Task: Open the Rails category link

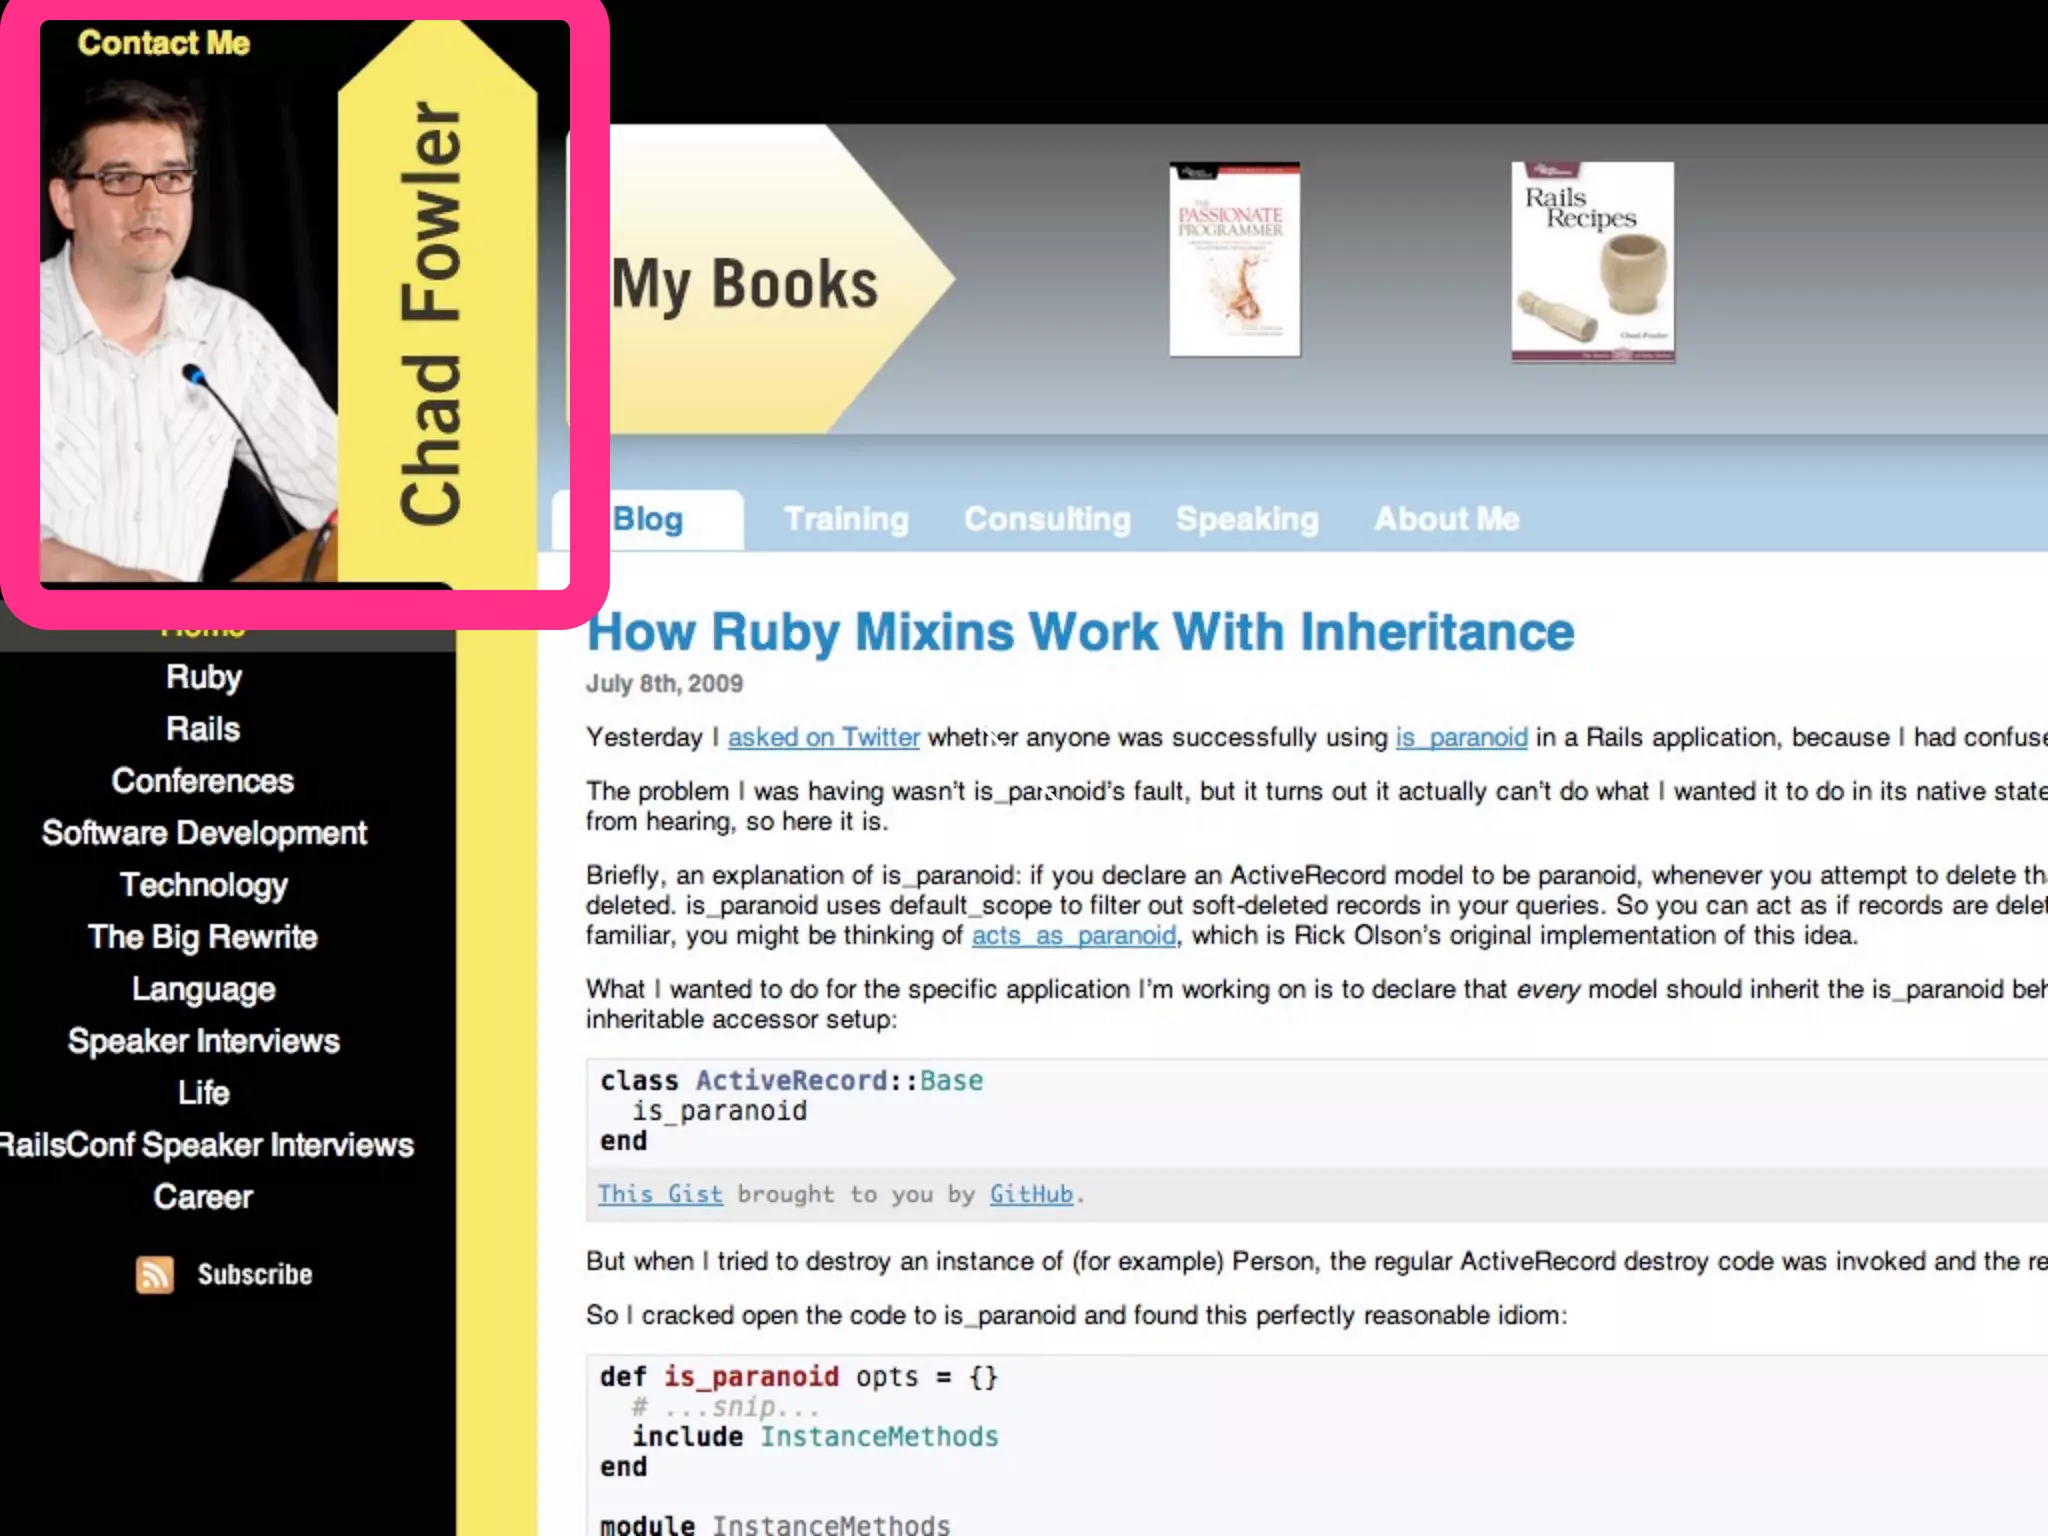Action: point(203,729)
